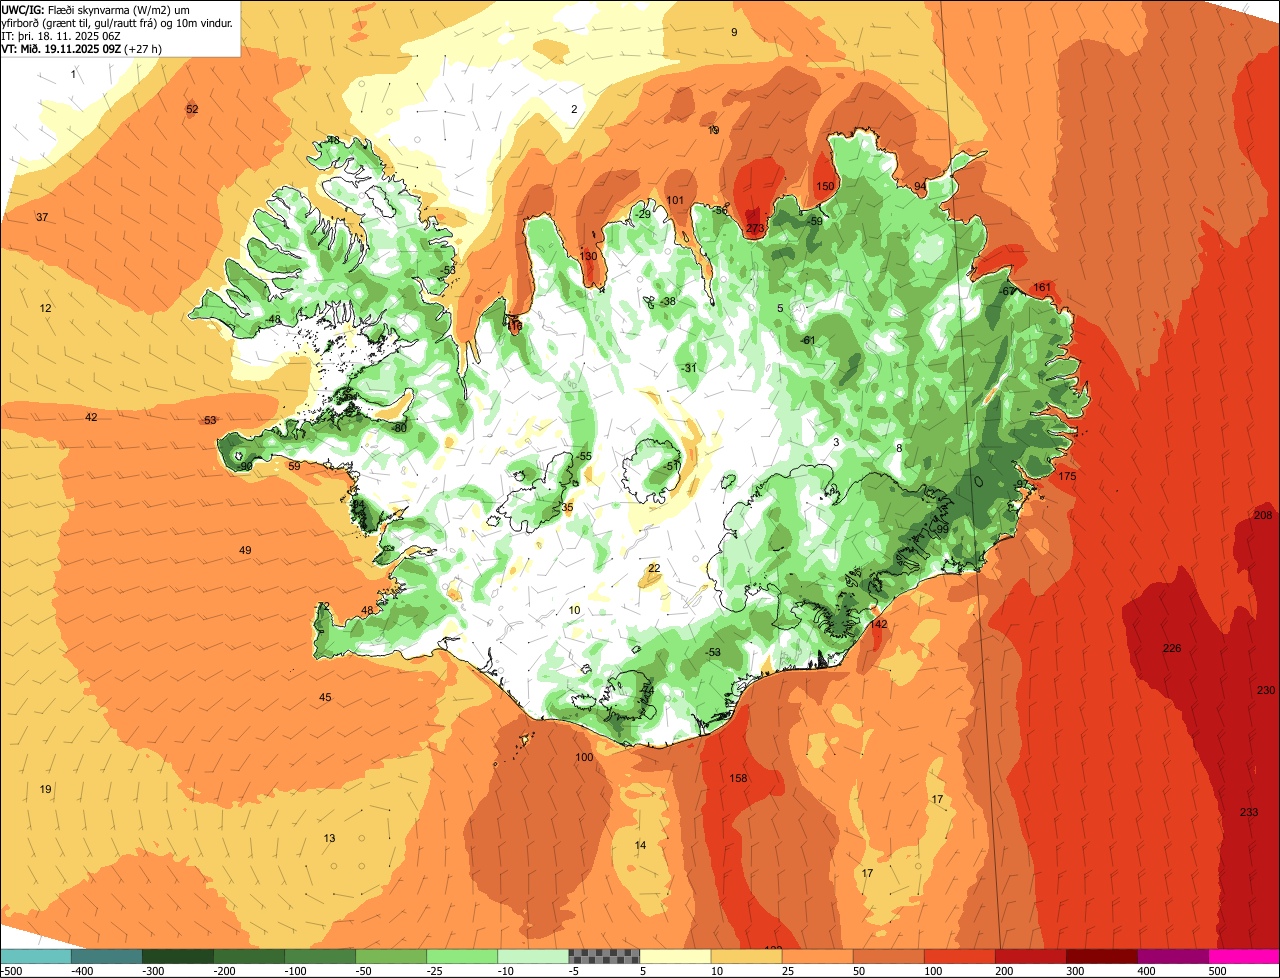Select the legend swatch between -200 and -100
The image size is (1280, 978).
pos(248,956)
